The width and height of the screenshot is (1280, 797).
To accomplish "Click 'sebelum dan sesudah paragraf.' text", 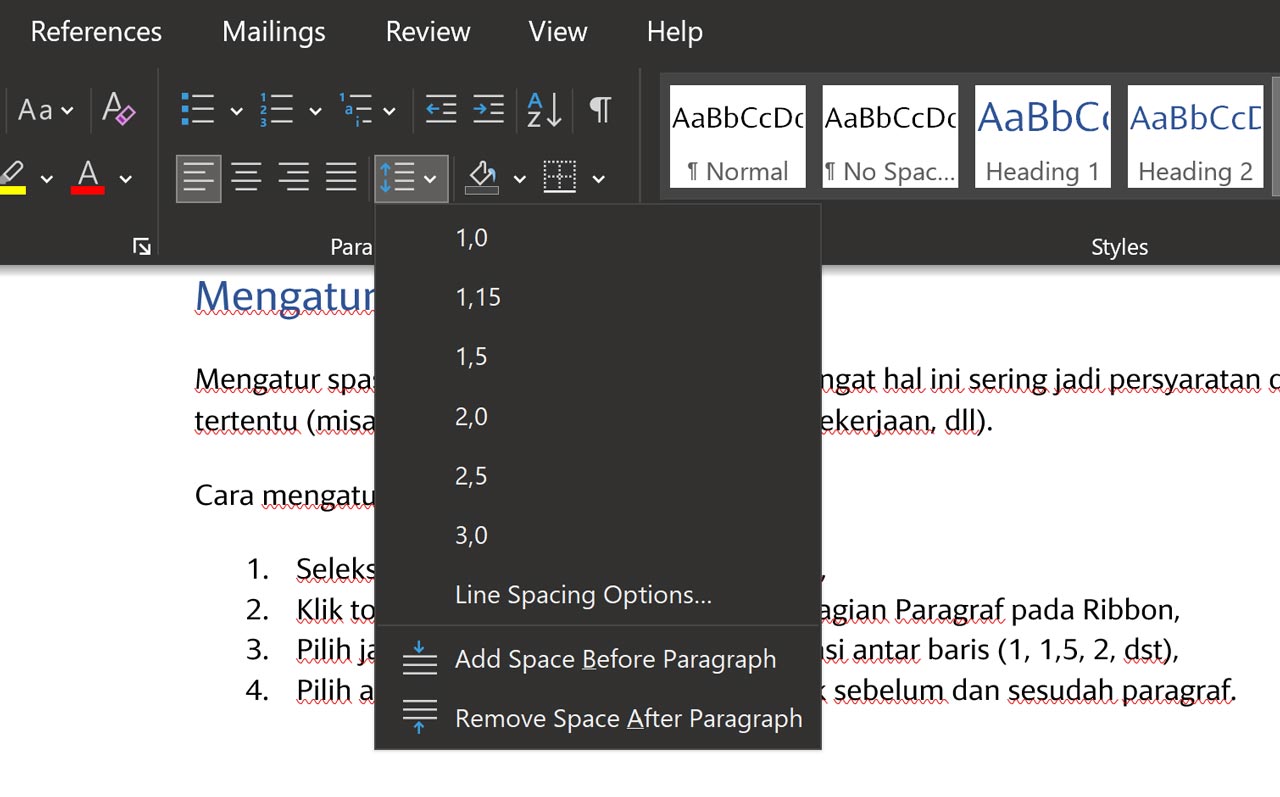I will pyautogui.click(x=1036, y=690).
